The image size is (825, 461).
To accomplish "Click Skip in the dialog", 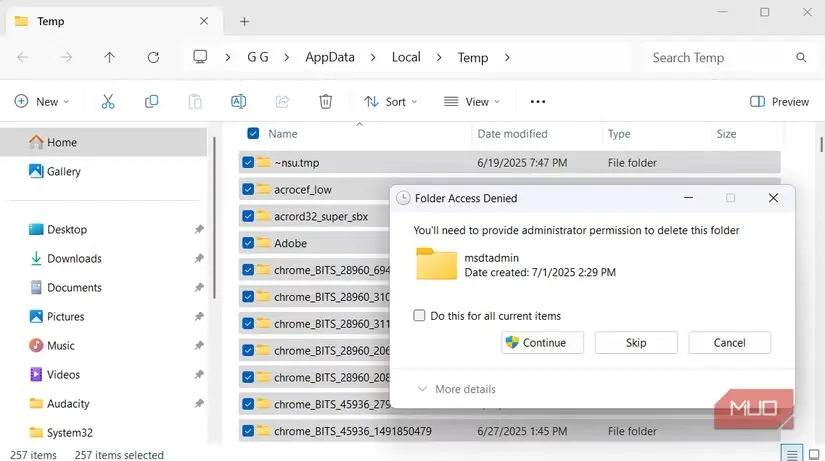I will click(636, 343).
